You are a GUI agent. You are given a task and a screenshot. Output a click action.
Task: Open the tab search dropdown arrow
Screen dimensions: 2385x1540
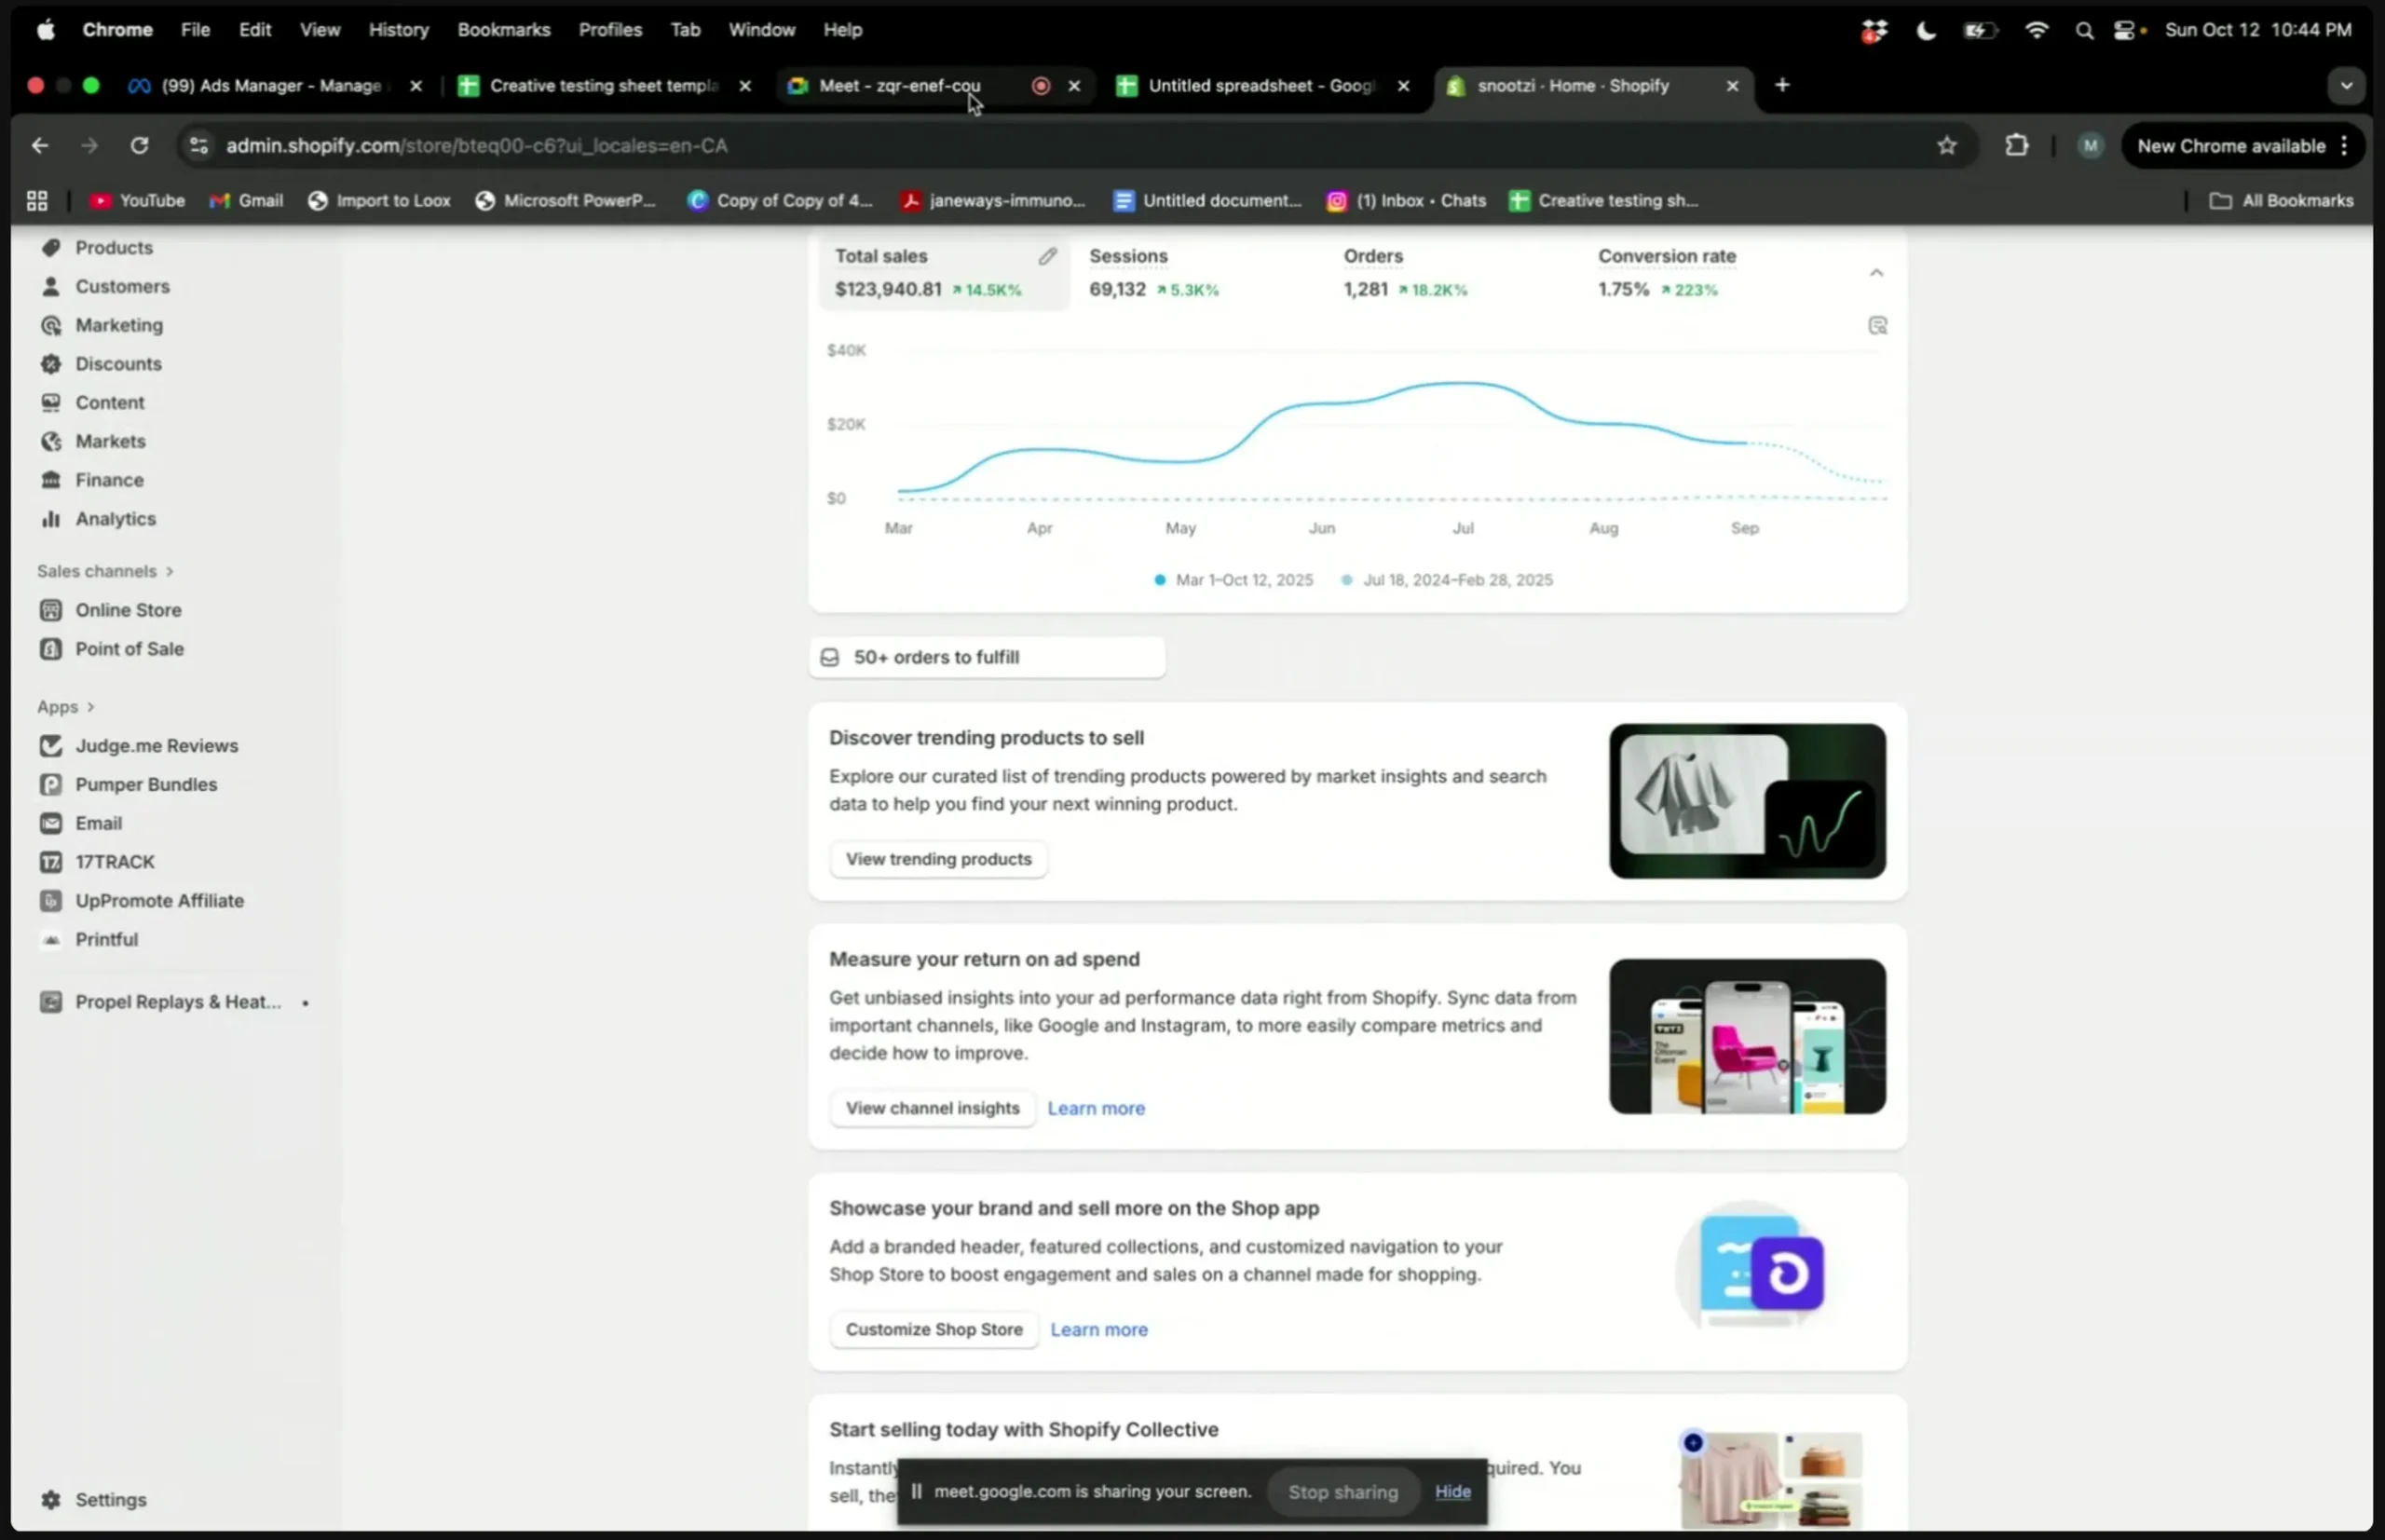[2345, 86]
